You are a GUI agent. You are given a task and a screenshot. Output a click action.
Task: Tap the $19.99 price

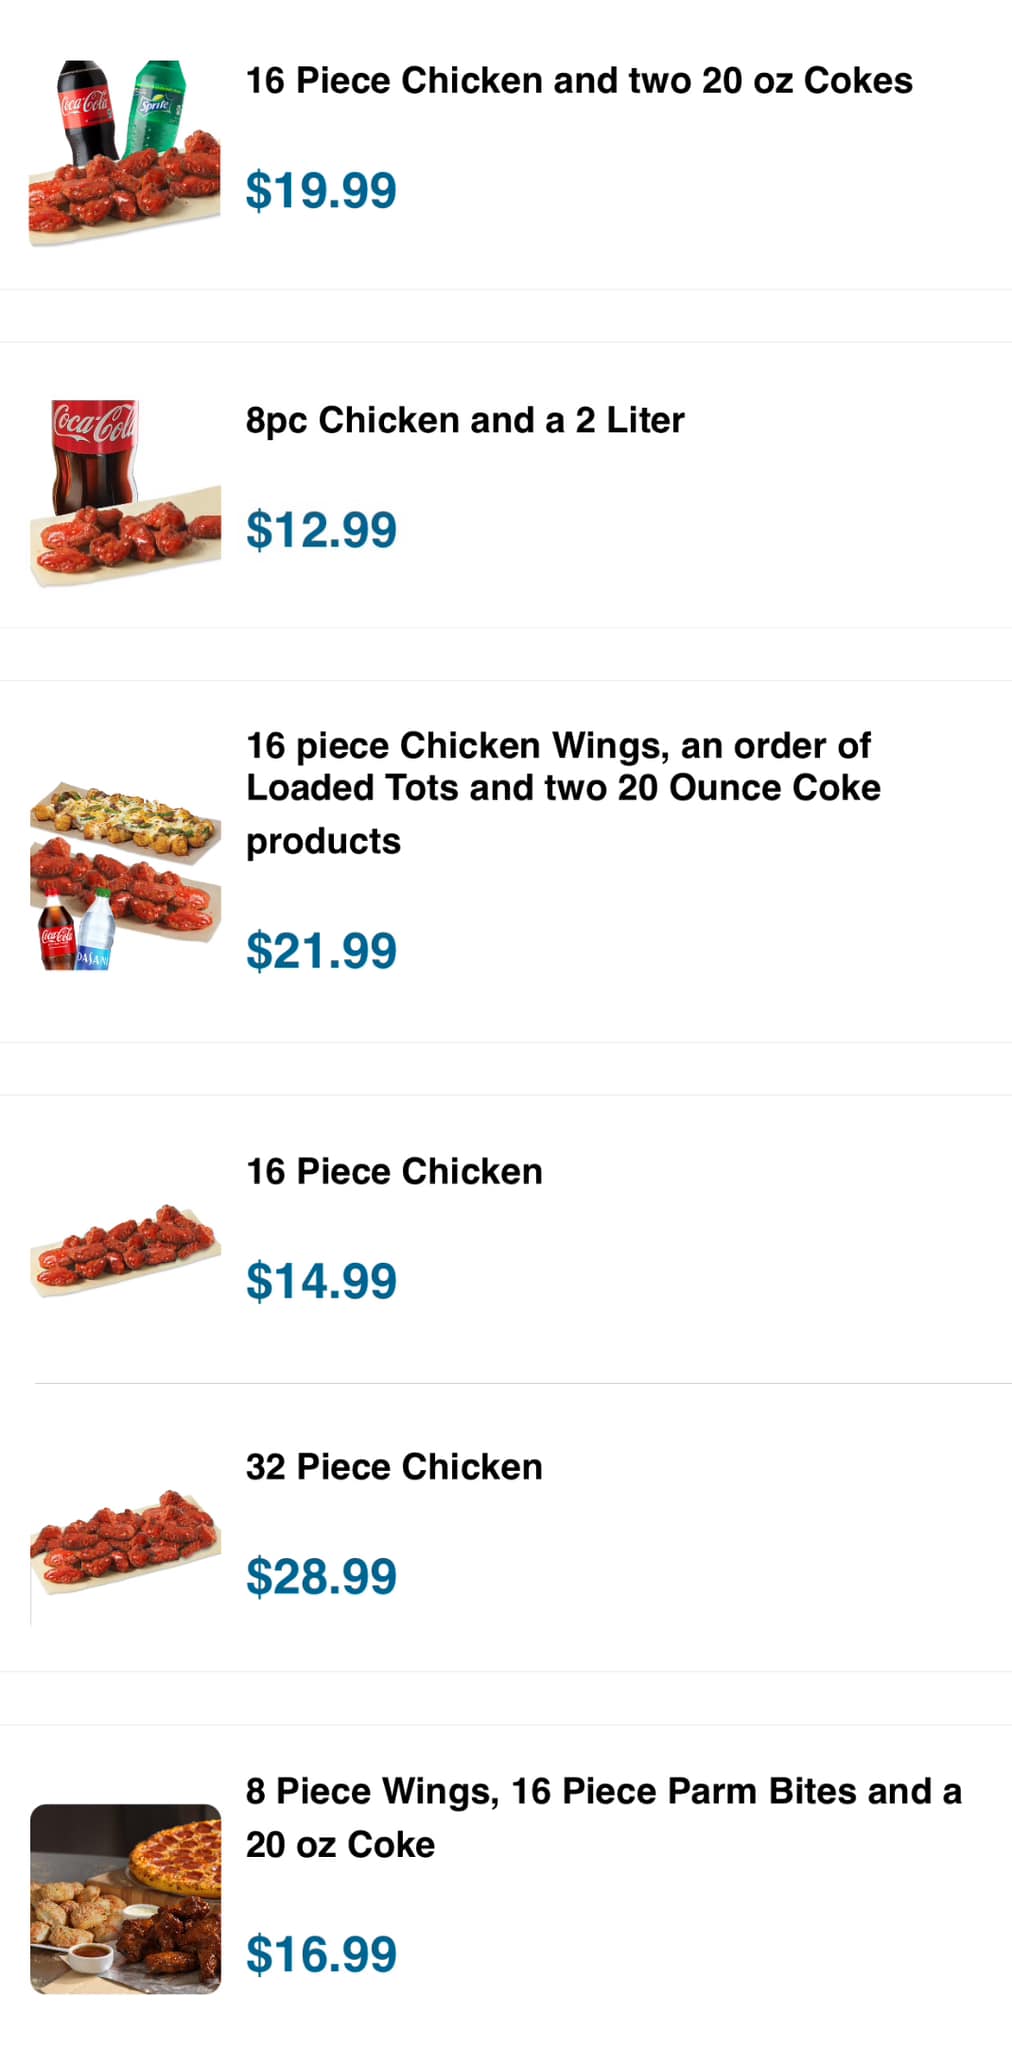click(321, 190)
